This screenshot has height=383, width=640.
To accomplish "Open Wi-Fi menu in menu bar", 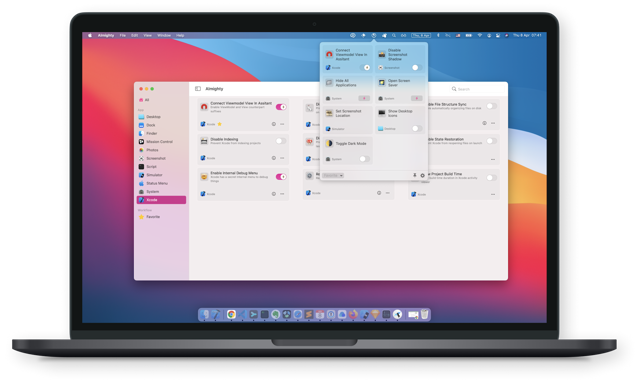I will (x=480, y=36).
